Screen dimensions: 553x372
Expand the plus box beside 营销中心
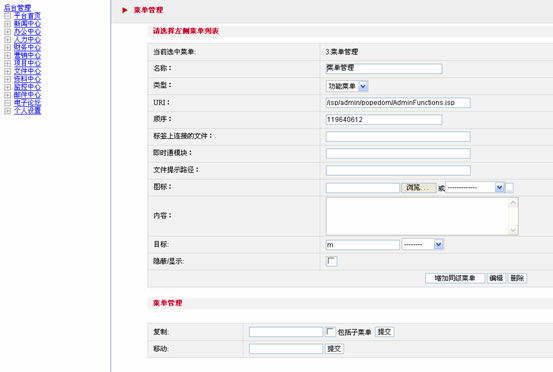[7, 55]
